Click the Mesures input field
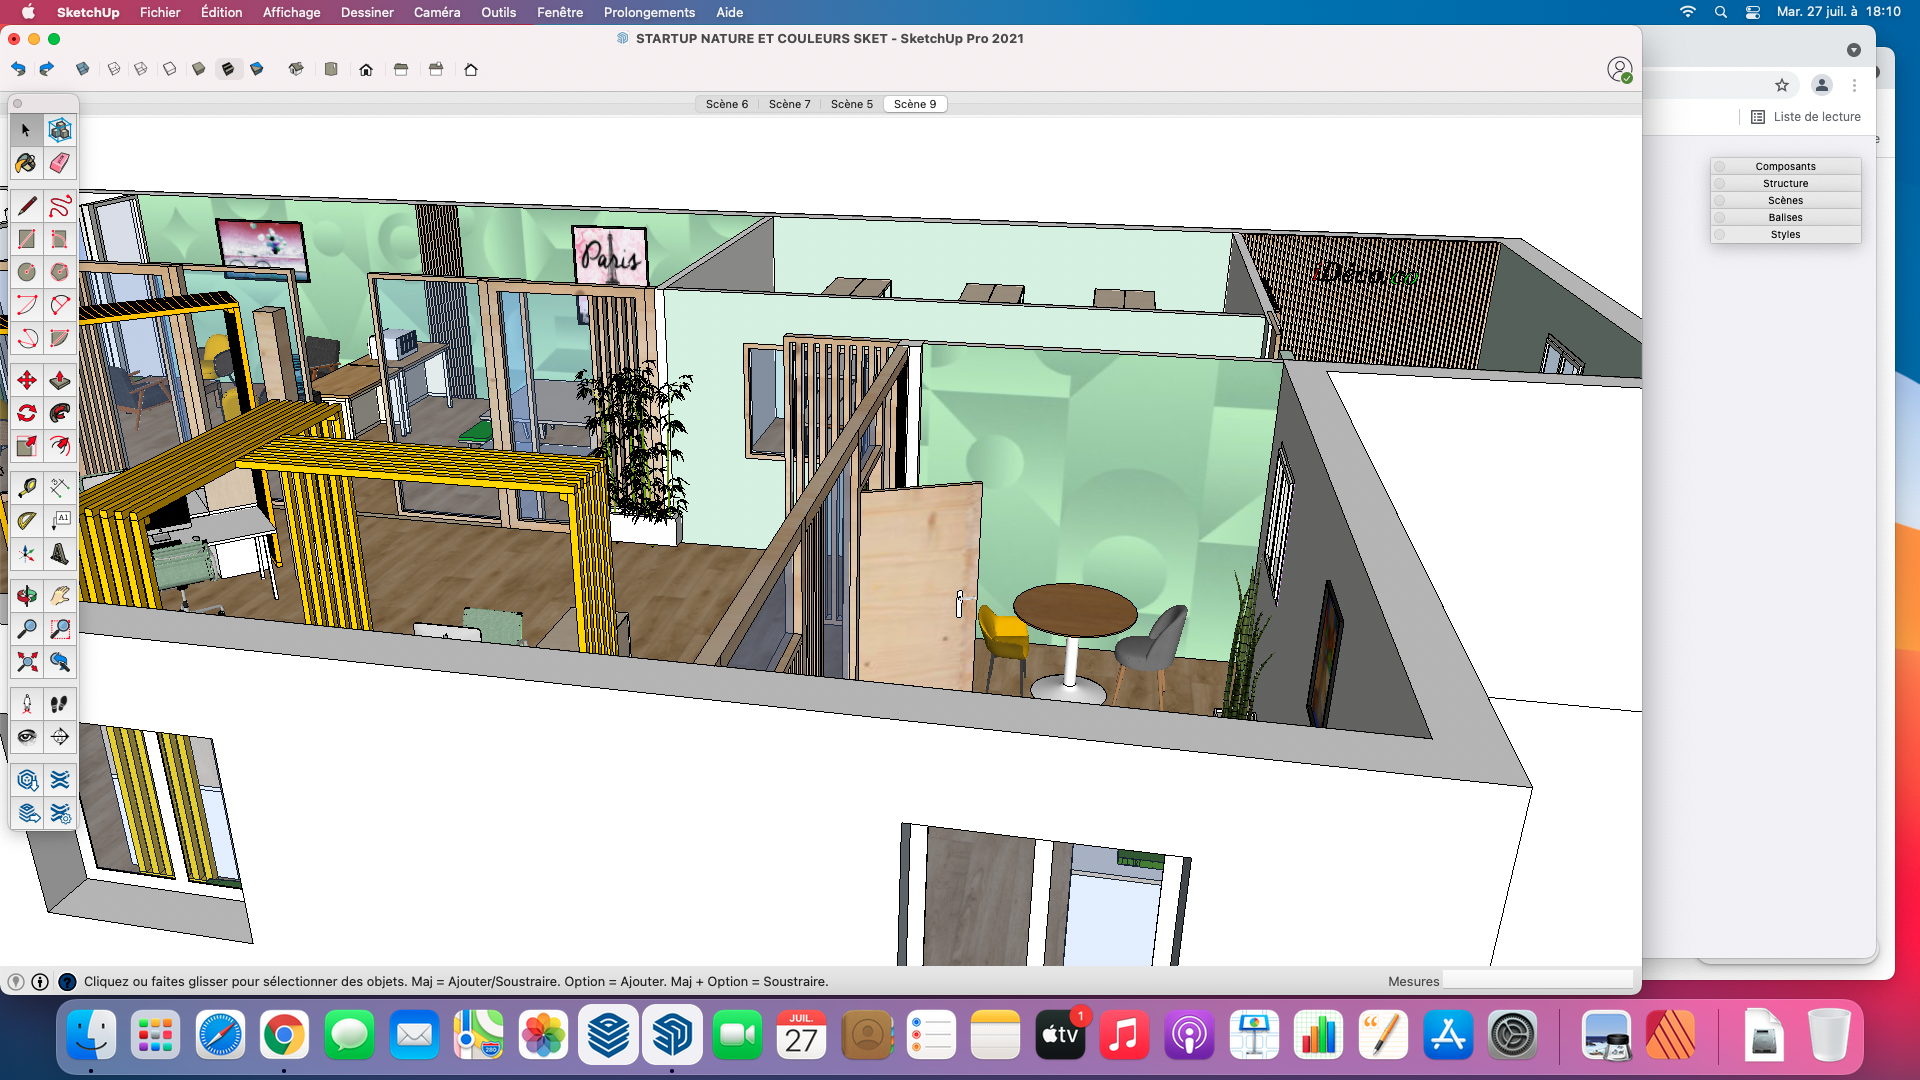The width and height of the screenshot is (1920, 1080). 1537,981
